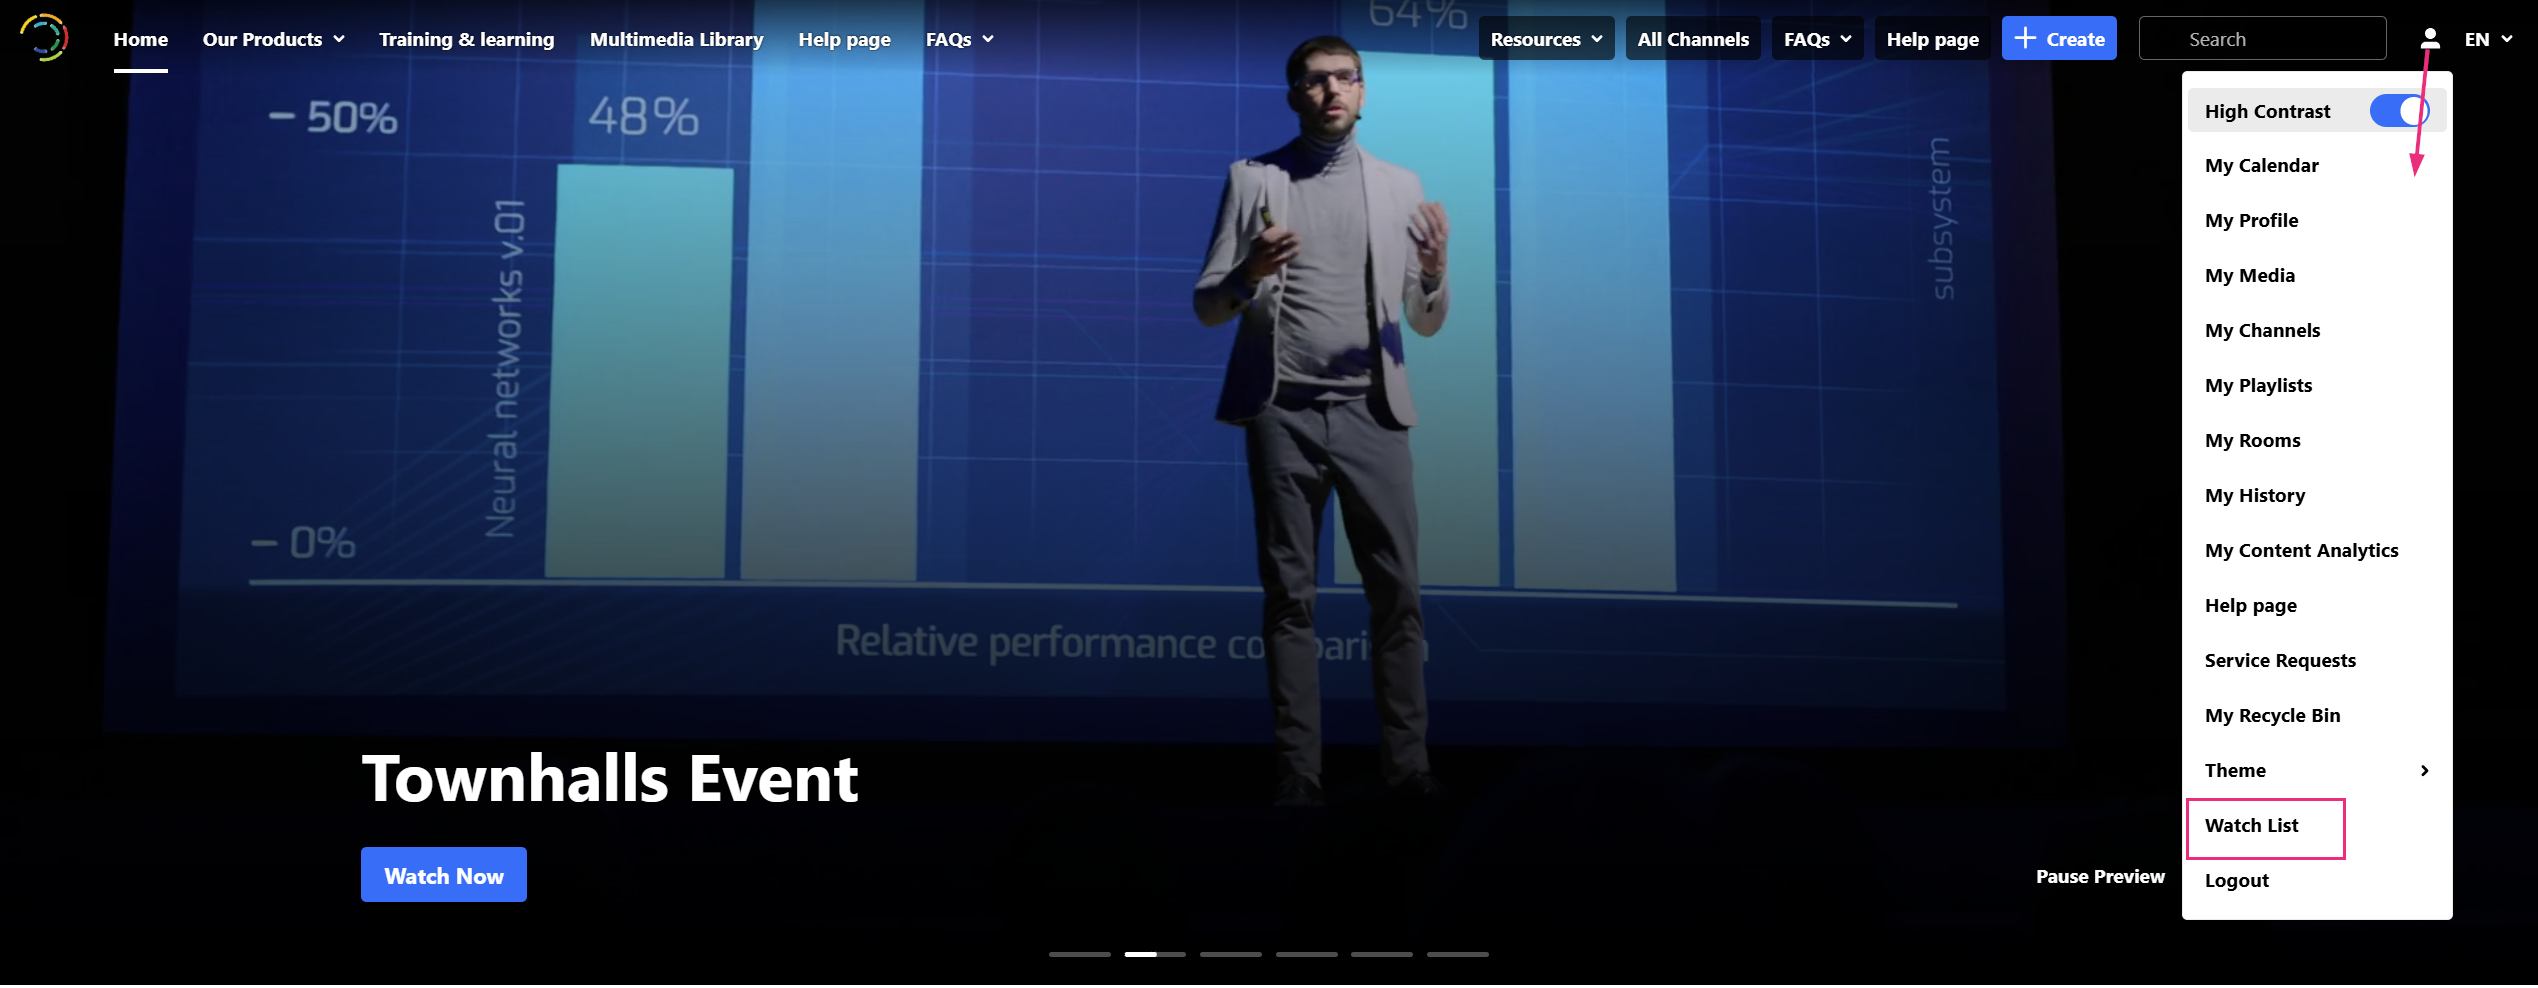This screenshot has width=2538, height=988.
Task: Open the FAQs dropdown after Multimedia Library's Help page
Action: coord(959,39)
